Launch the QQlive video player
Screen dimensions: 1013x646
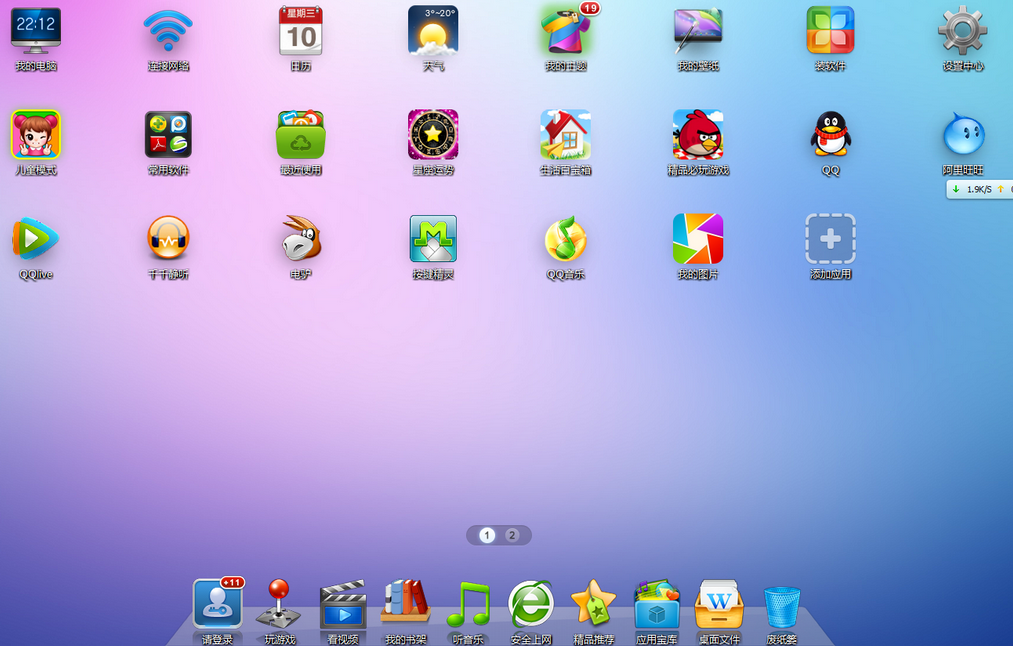[36, 239]
